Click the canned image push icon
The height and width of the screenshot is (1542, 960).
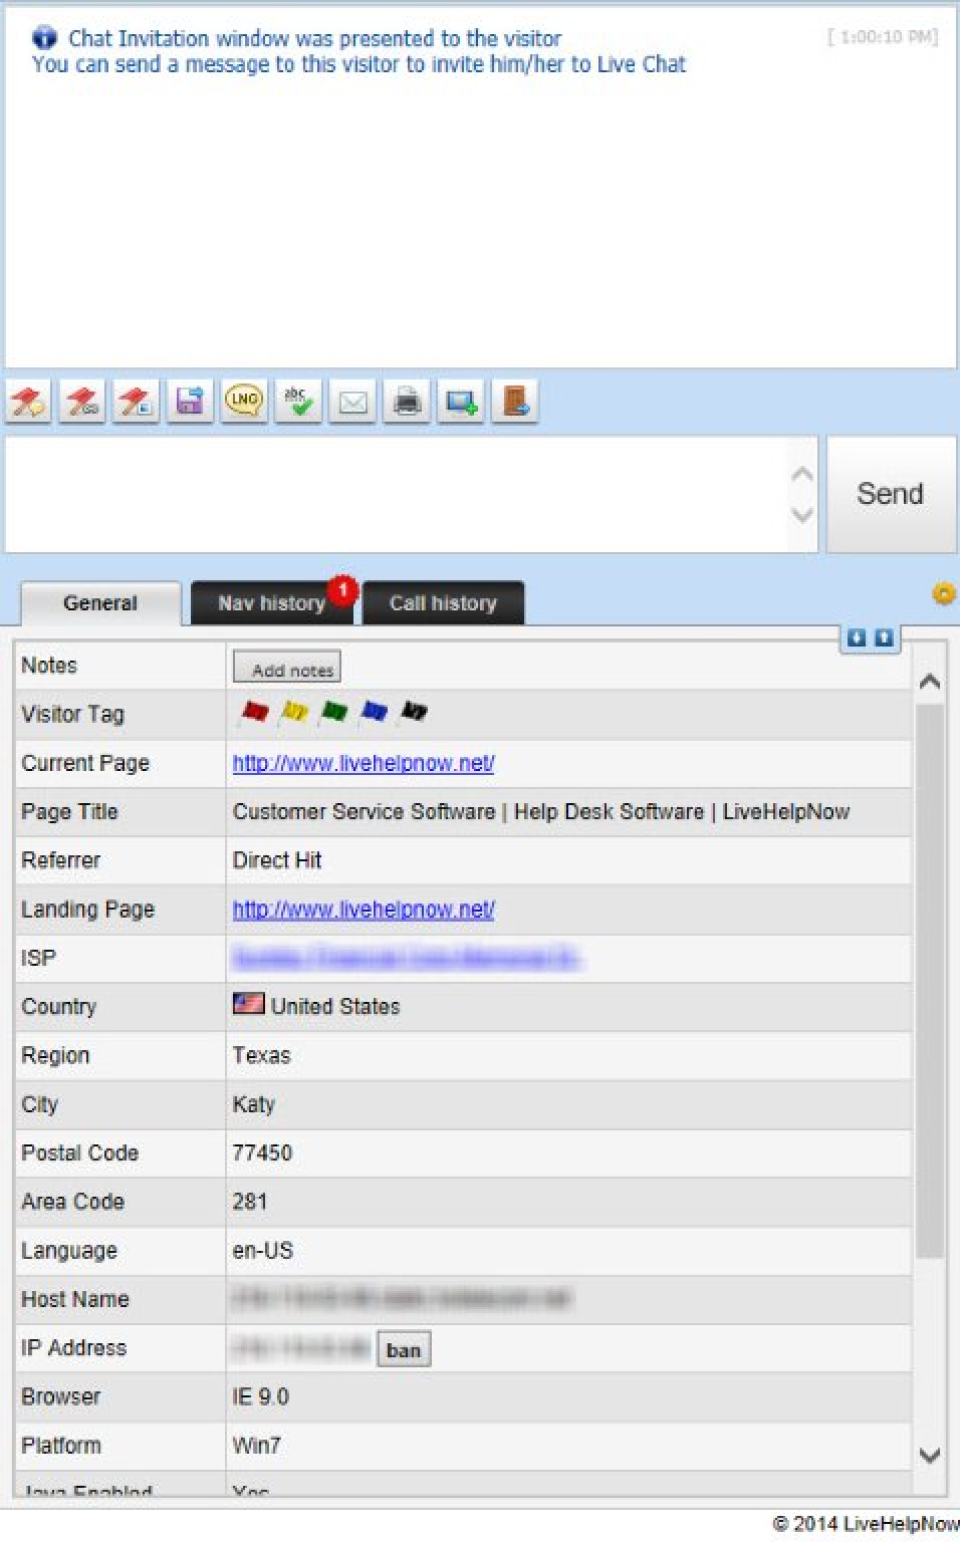[x=136, y=402]
